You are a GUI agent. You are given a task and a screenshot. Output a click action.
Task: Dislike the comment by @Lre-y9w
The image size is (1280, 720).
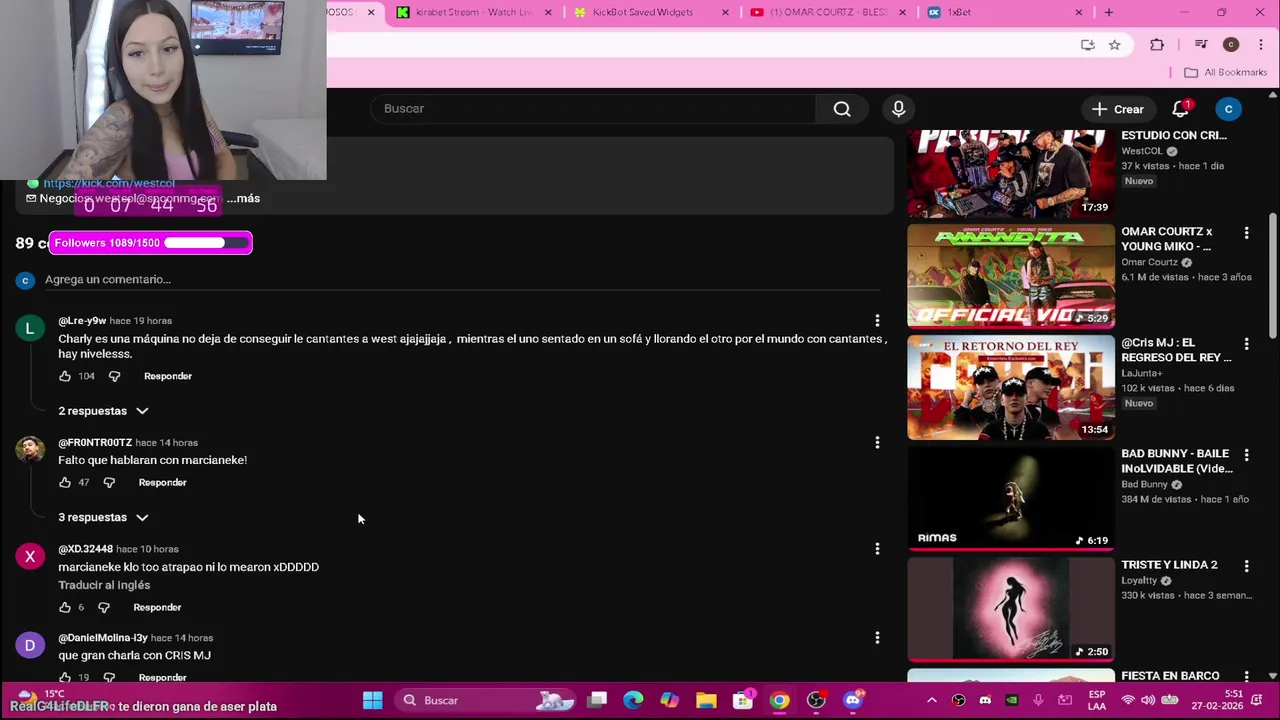pyautogui.click(x=114, y=376)
